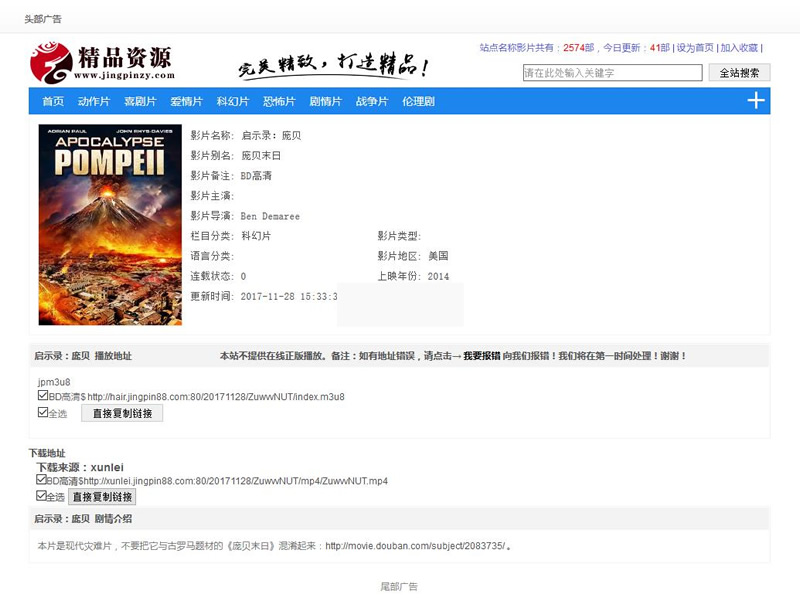Open the 喜剧片 category

click(x=140, y=101)
